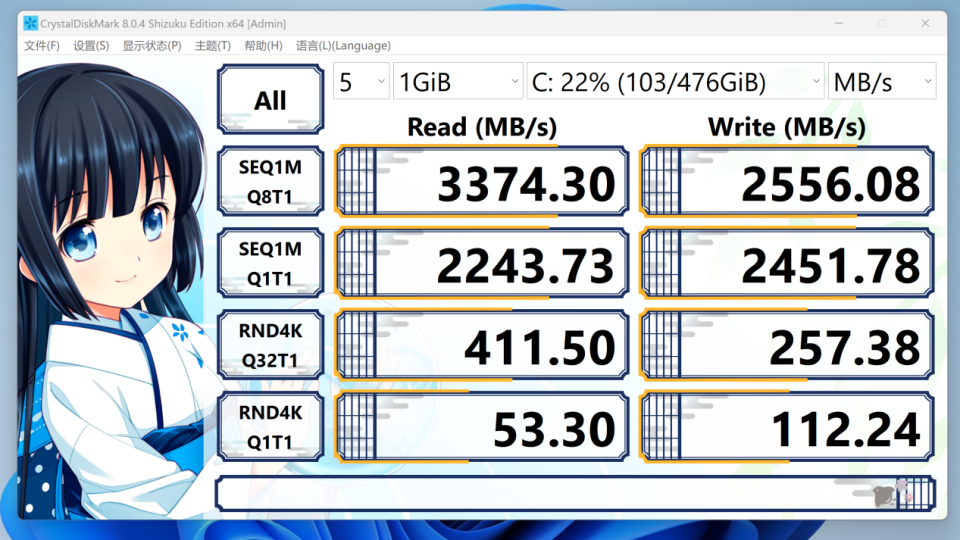Click the Read (MB/s) column header
960x540 pixels.
482,127
